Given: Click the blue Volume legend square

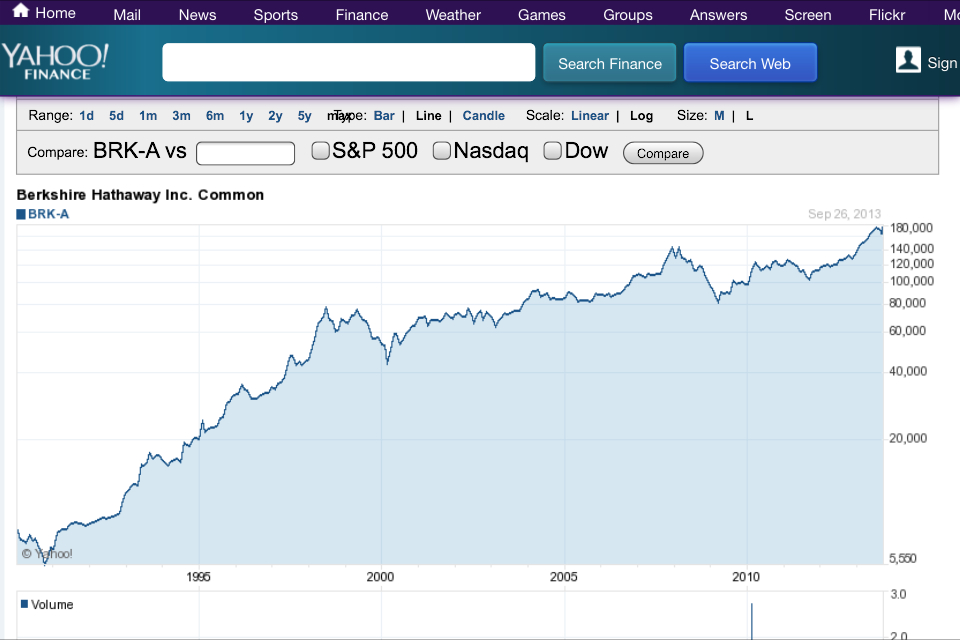Looking at the screenshot, I should (24, 604).
